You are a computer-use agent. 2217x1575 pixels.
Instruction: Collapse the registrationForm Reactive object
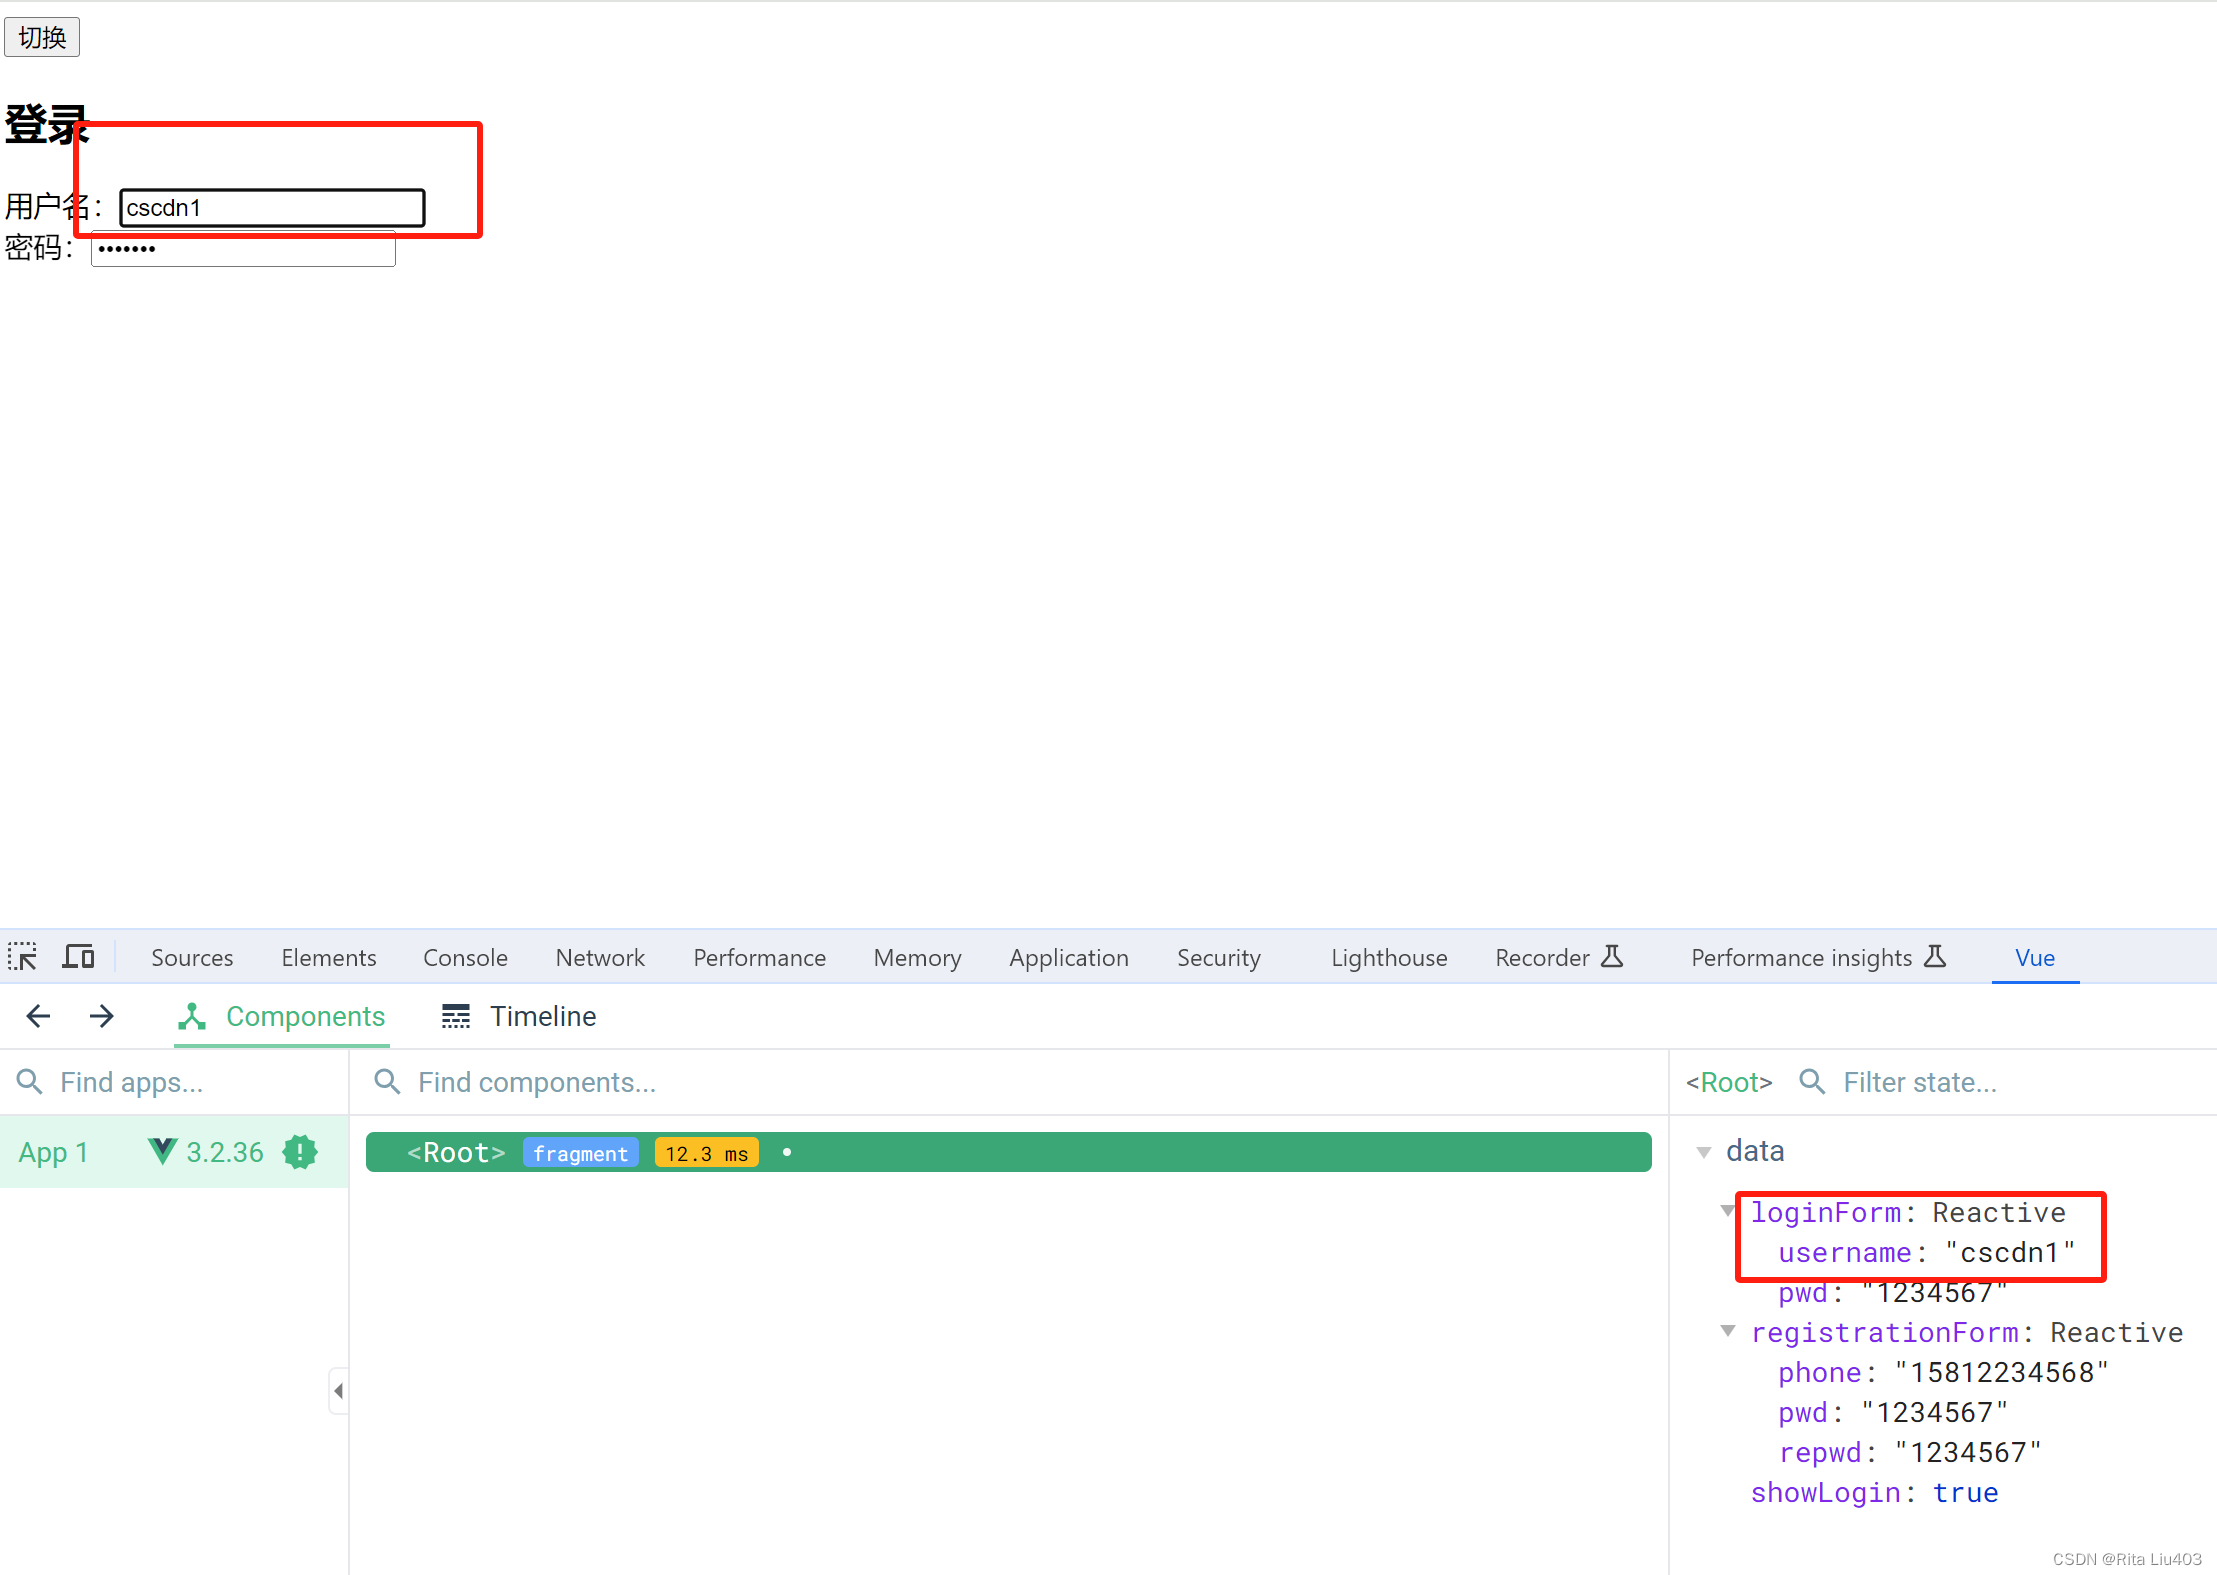pos(1726,1330)
